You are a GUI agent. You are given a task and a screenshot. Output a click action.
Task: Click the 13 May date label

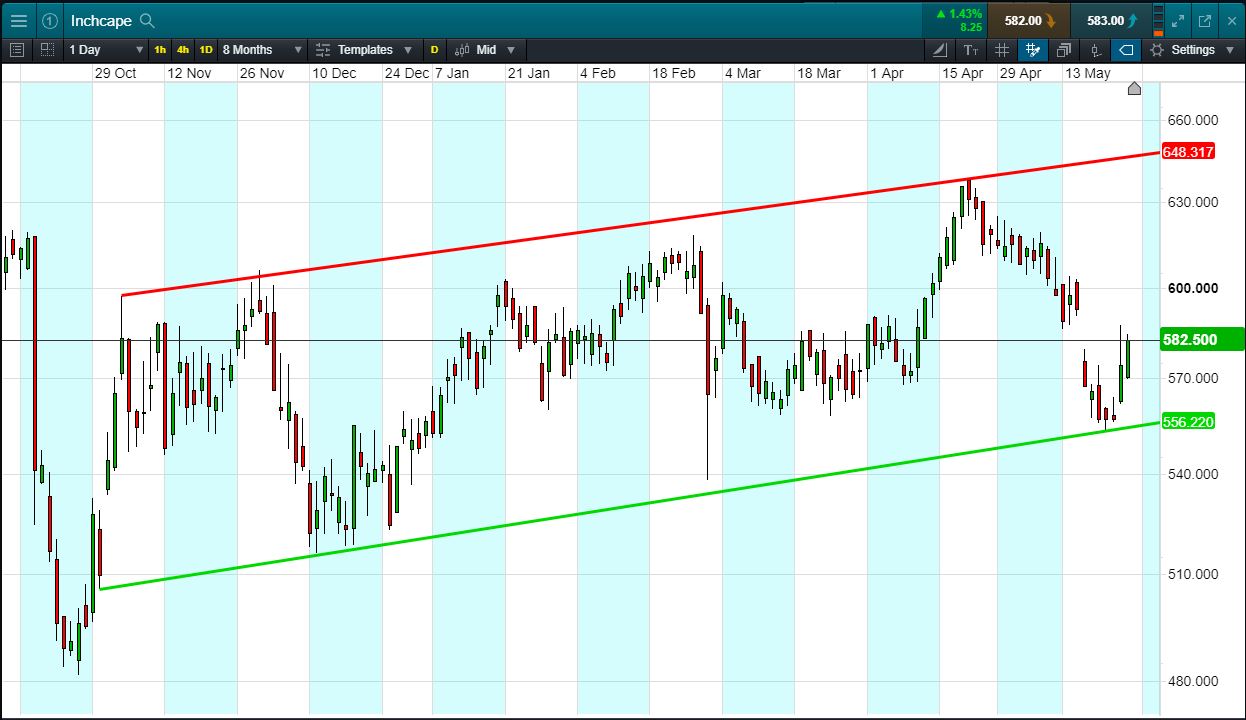pos(1088,73)
